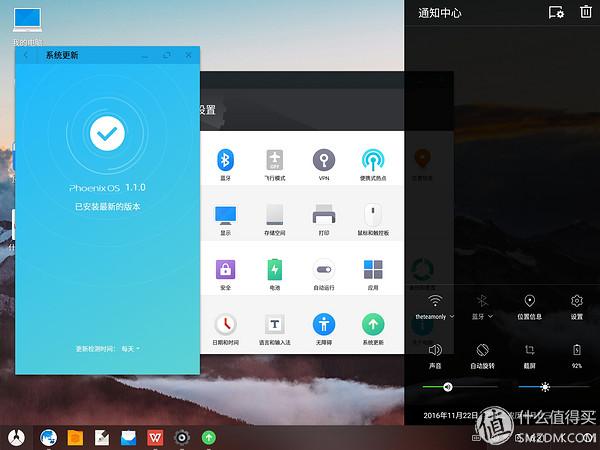
Task: Open update check frequency dropdown 每天
Action: (x=130, y=349)
